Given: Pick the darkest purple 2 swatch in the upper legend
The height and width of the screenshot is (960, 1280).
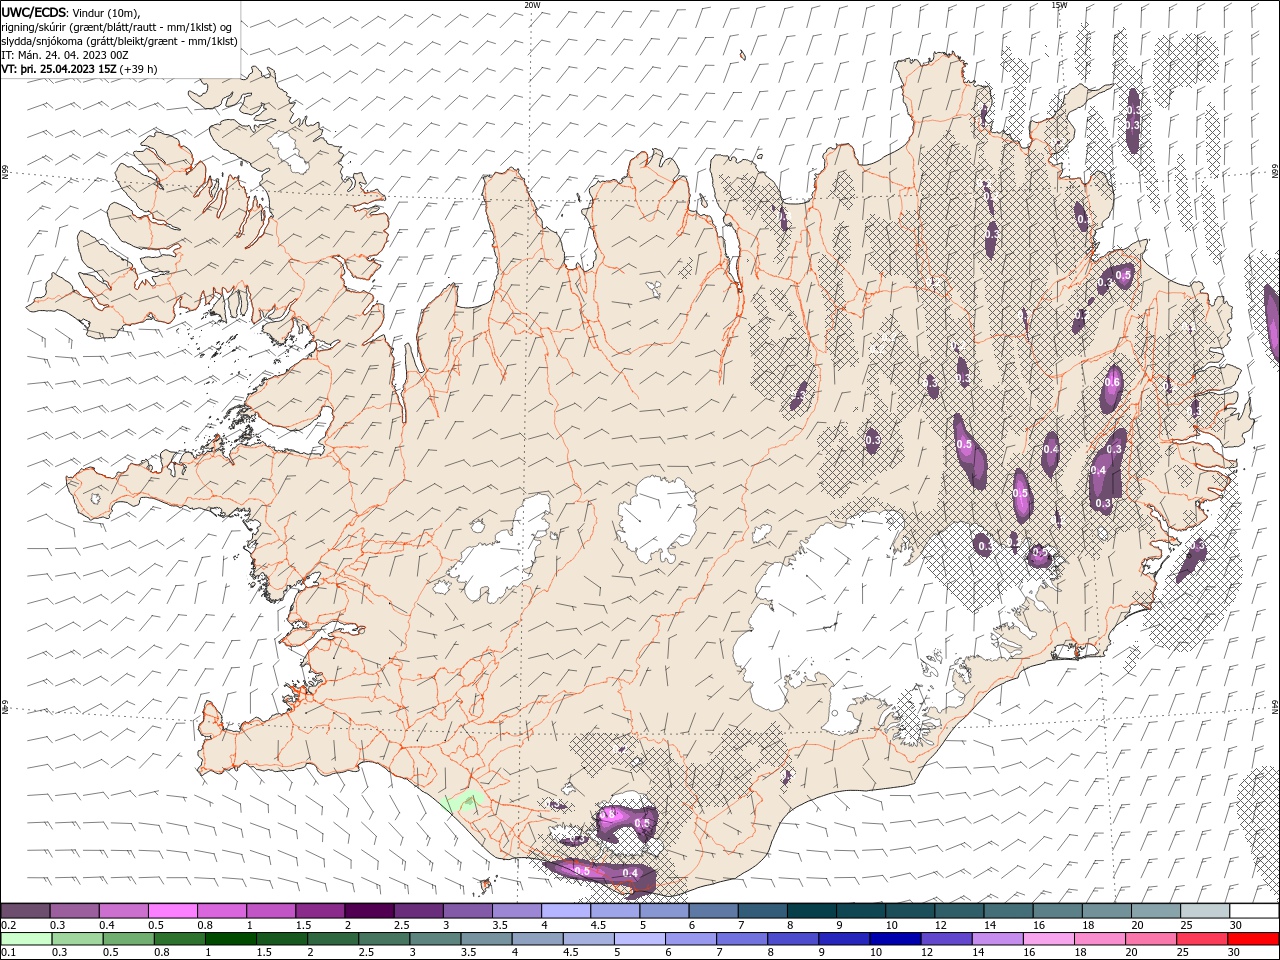Looking at the screenshot, I should point(369,911).
